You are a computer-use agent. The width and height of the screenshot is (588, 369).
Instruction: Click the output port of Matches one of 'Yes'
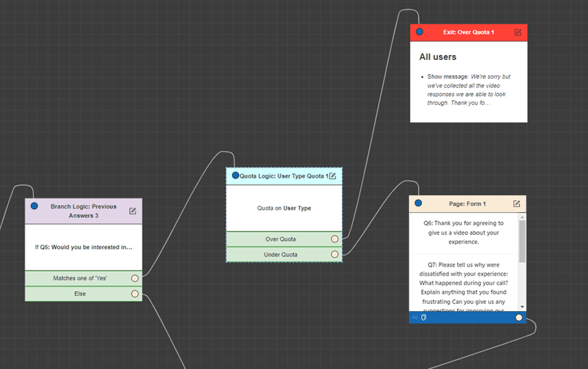pos(135,278)
